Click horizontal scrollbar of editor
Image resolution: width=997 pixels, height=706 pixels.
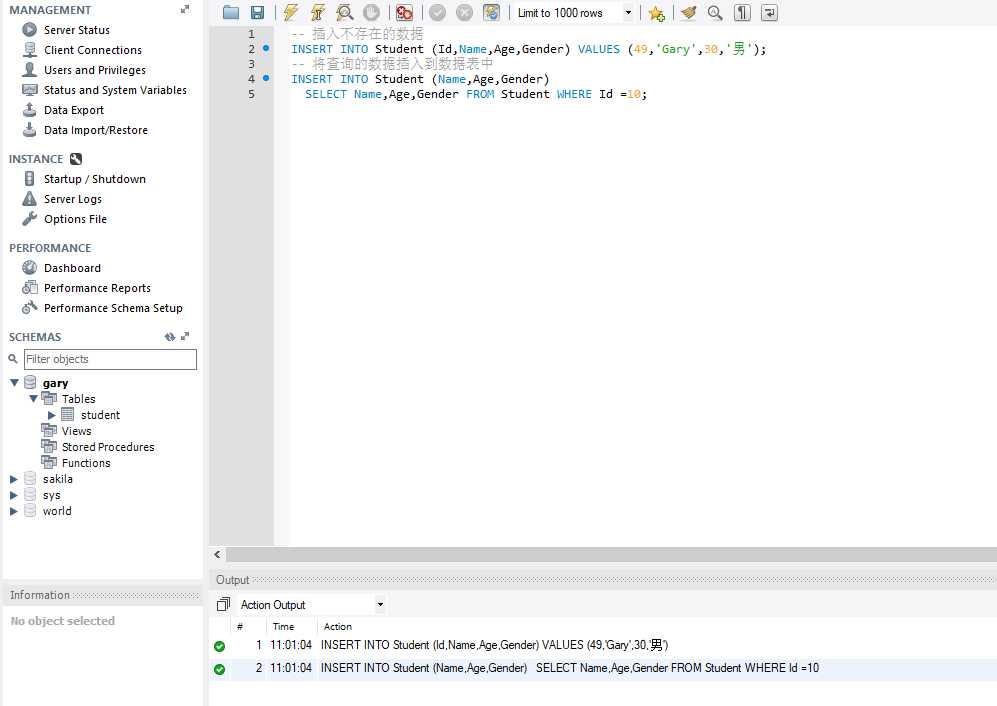(x=611, y=555)
